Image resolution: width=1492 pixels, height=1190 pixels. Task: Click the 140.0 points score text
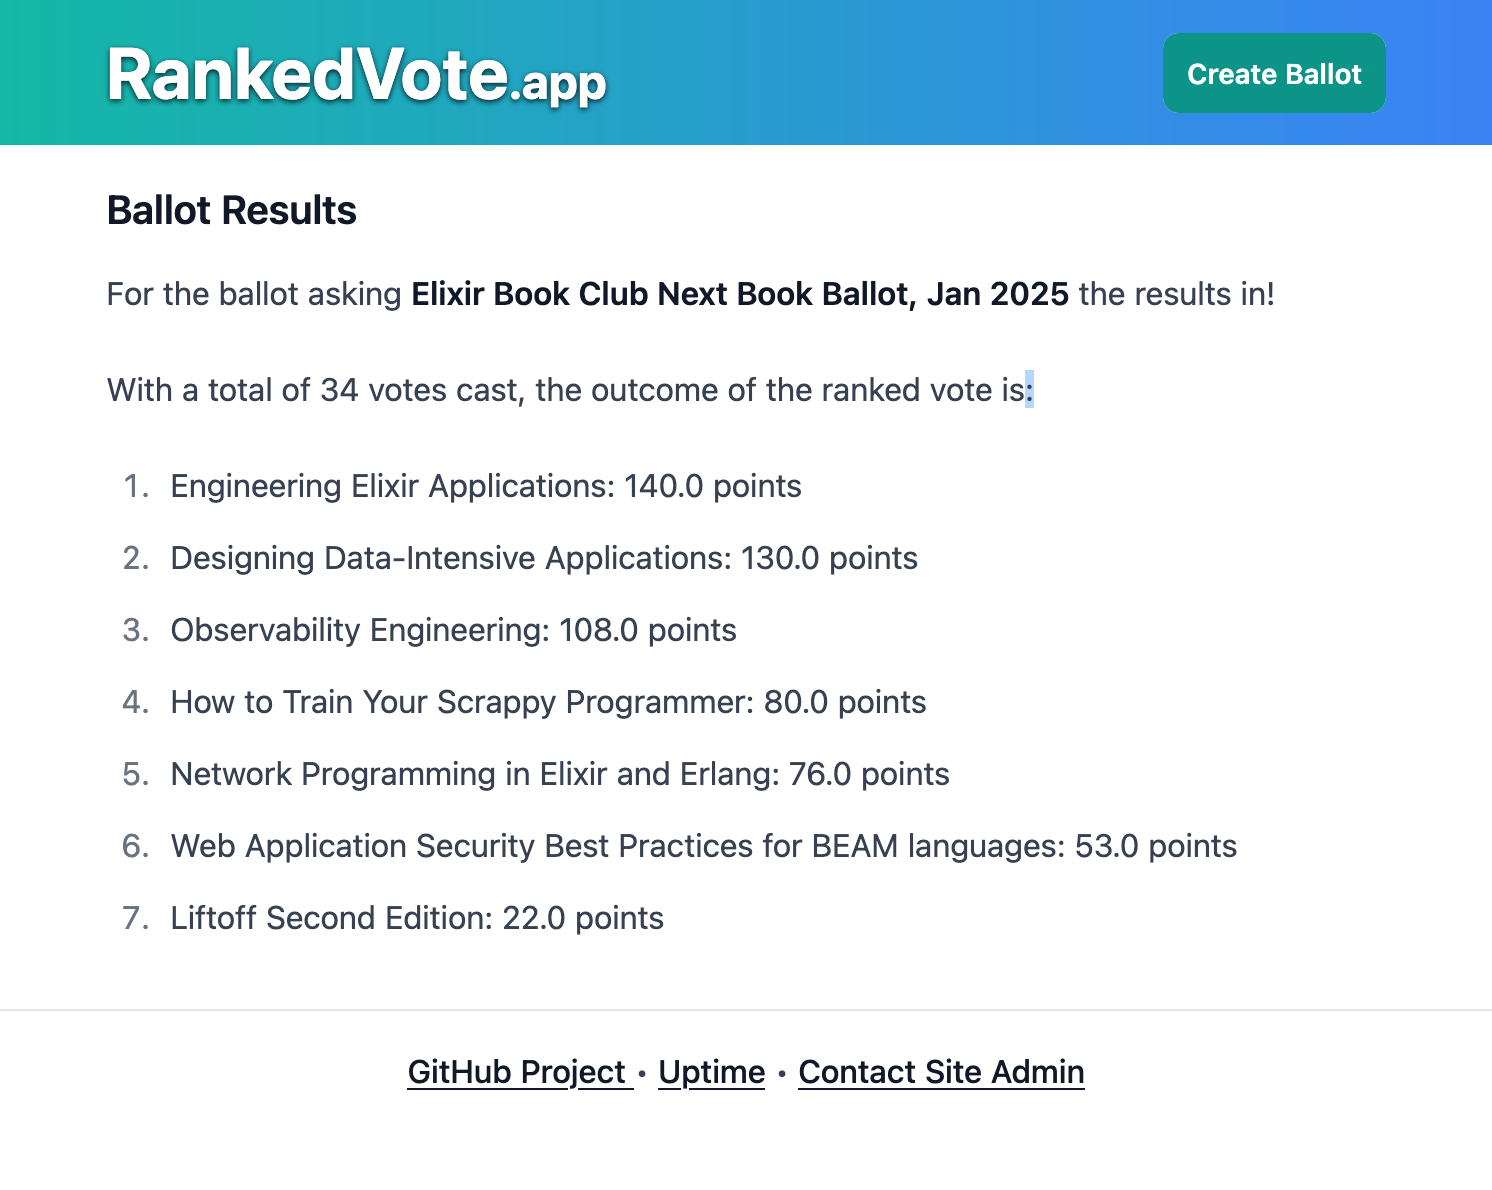(713, 486)
